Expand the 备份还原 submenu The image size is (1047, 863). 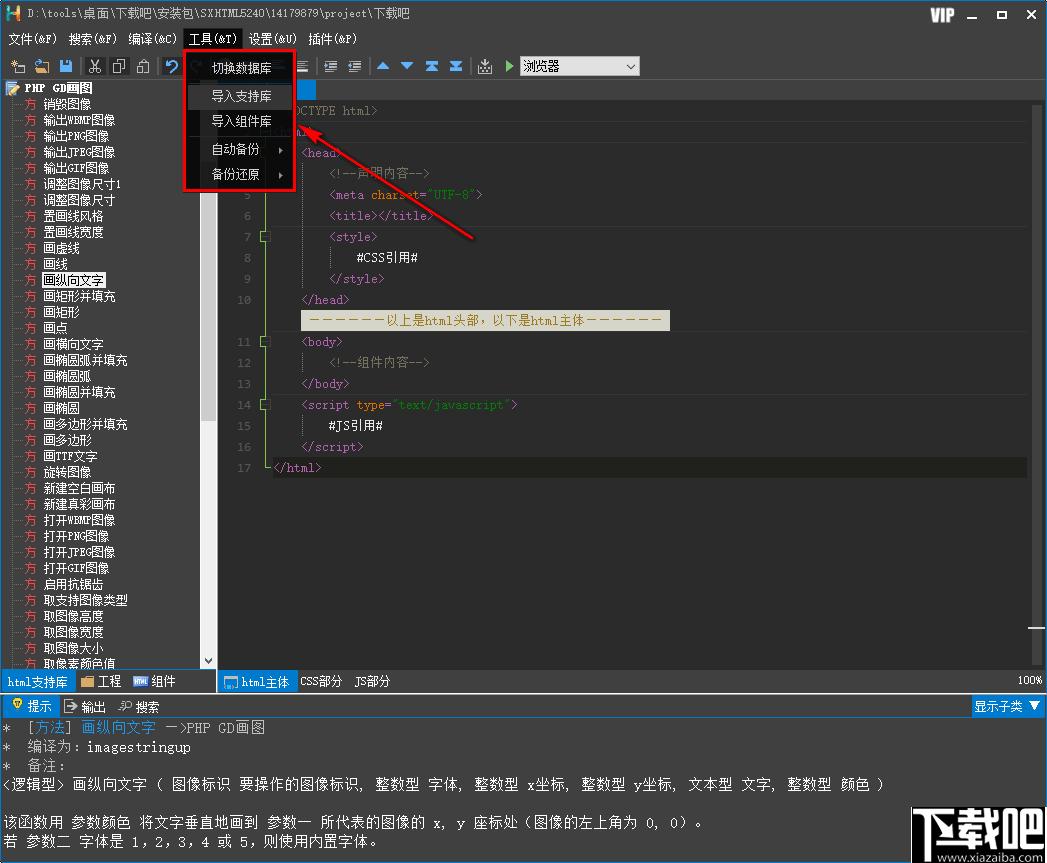pyautogui.click(x=240, y=175)
